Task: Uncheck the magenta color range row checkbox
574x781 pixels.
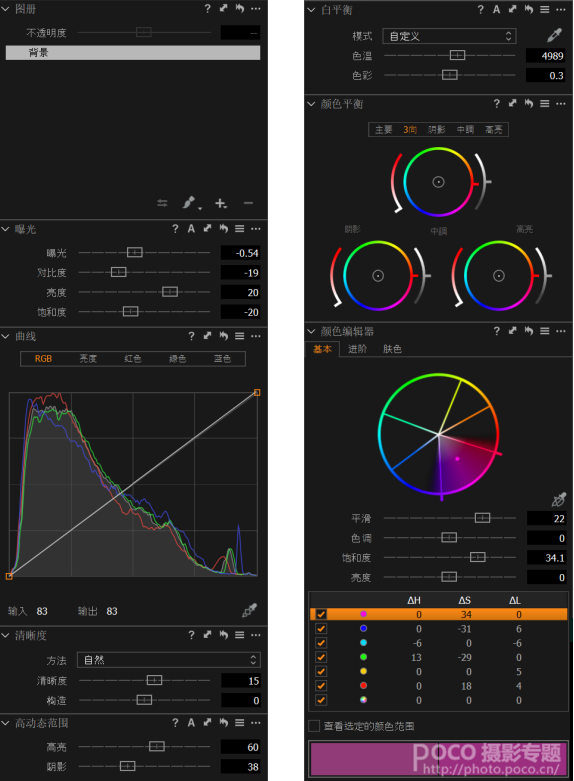Action: pos(321,615)
